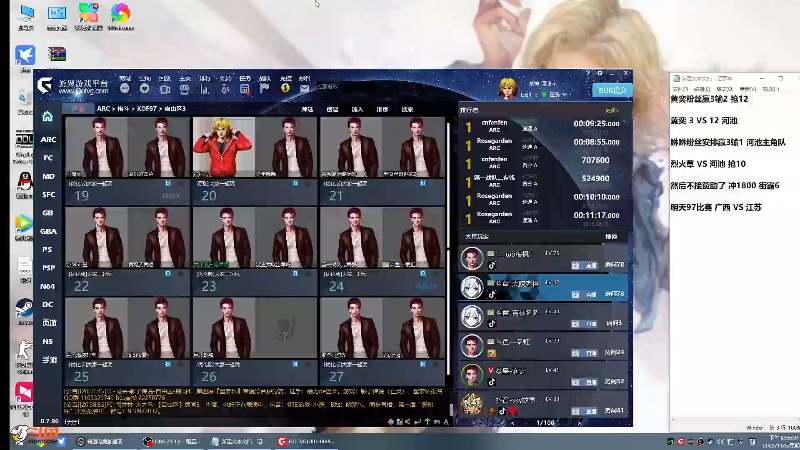Switch to OBS 29.1.2 taskbar item
Viewport: 800px width, 450px height.
point(171,441)
